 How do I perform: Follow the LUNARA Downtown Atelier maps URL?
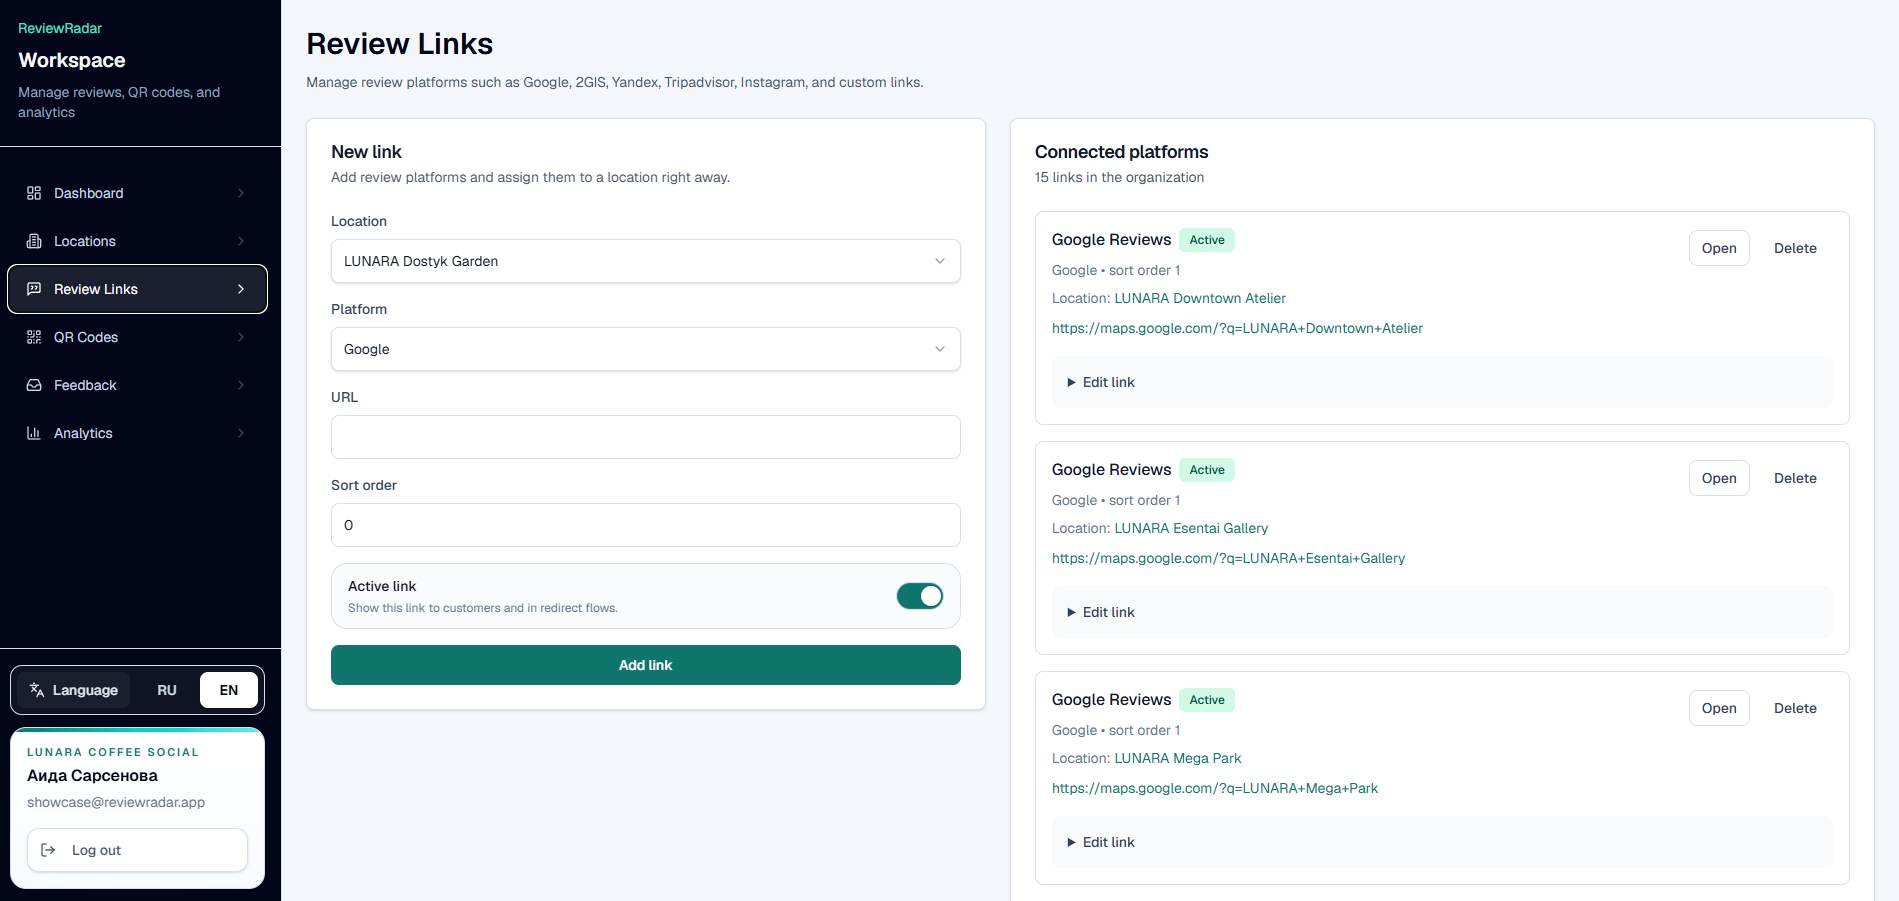pos(1237,328)
